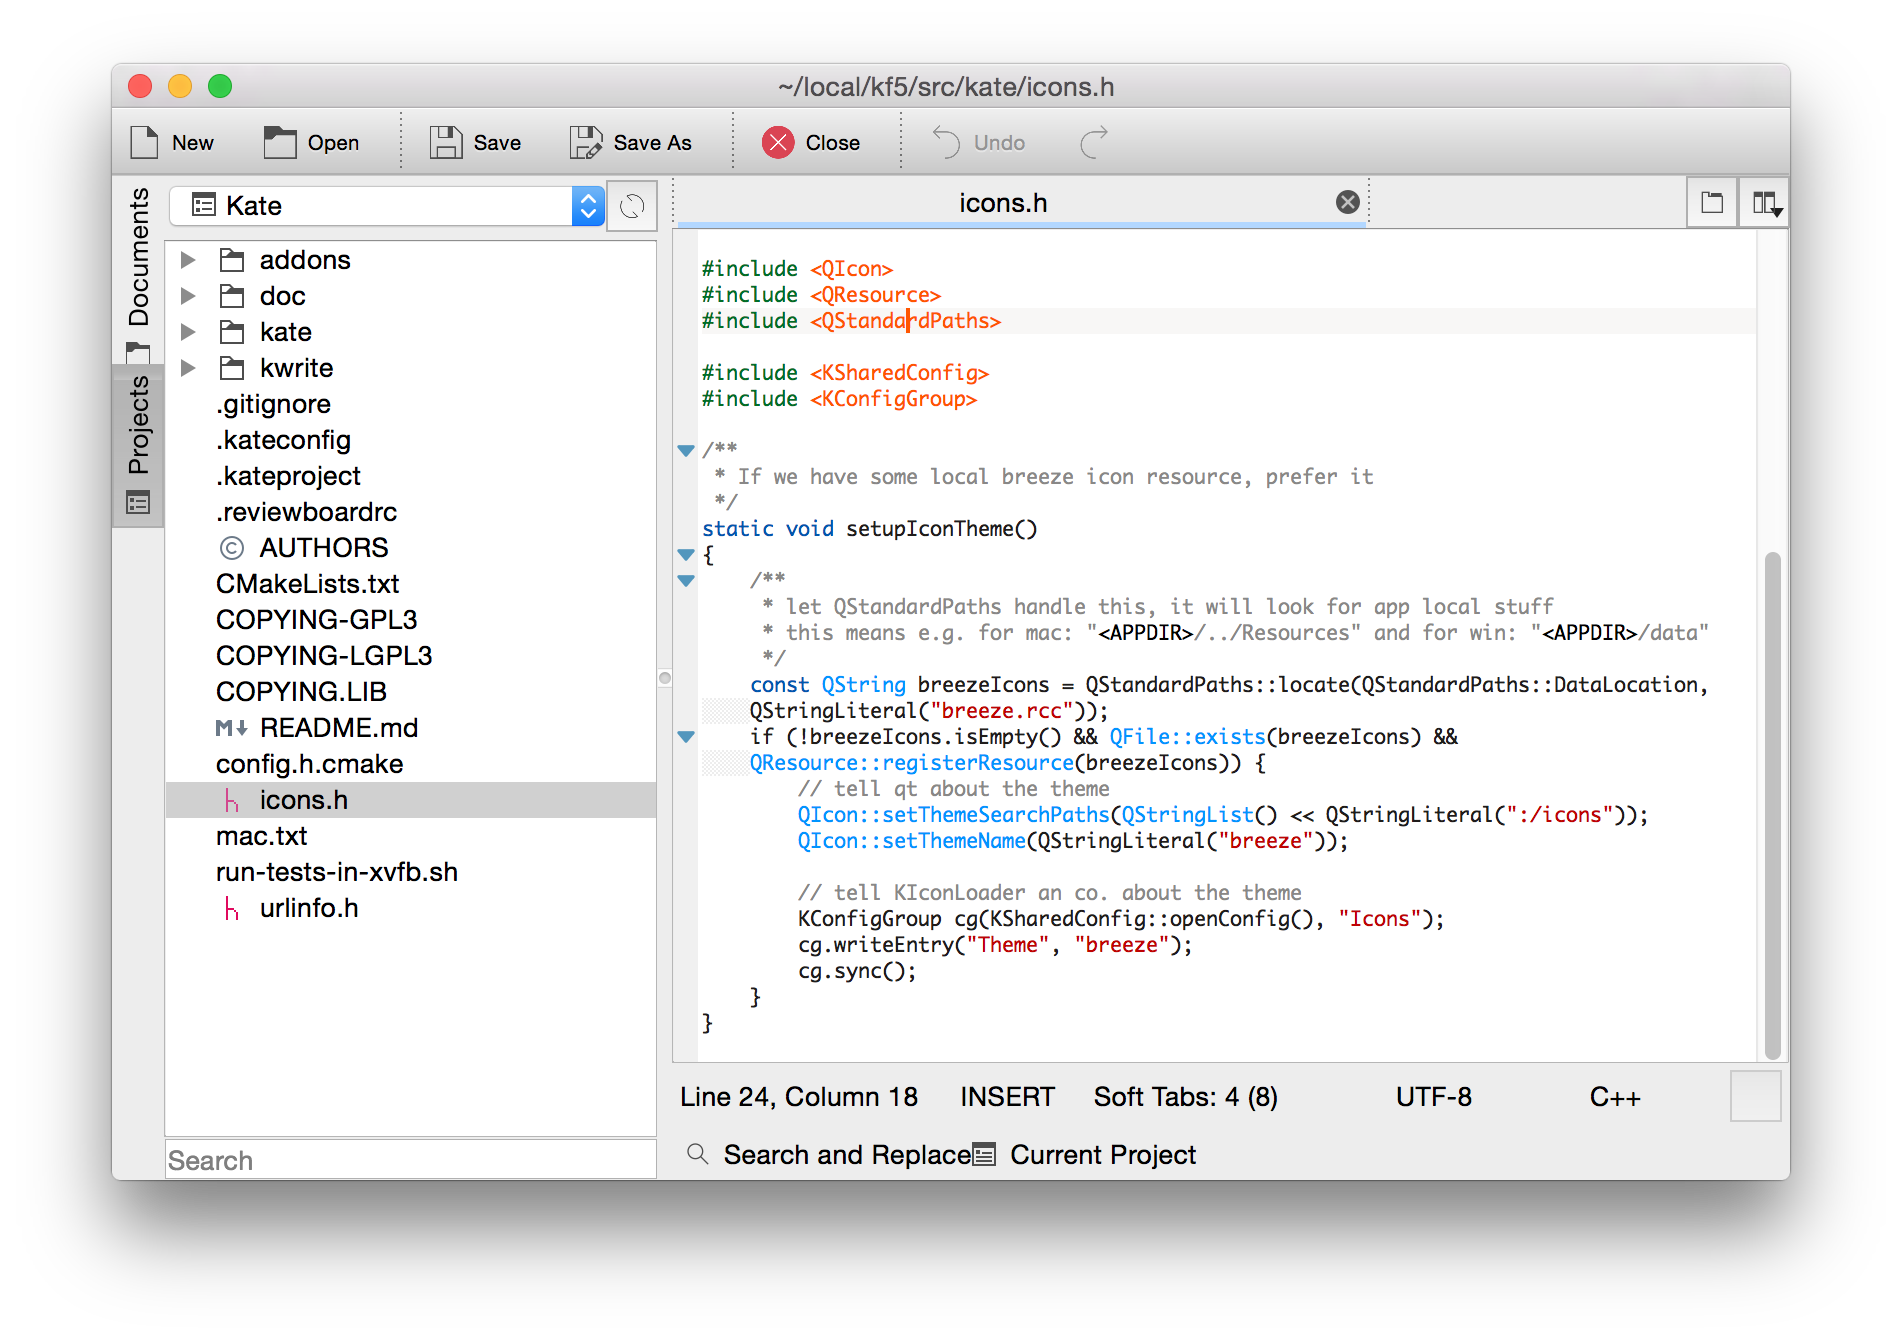This screenshot has height=1340, width=1902.
Task: Toggle INSERT mode in the status bar
Action: pos(1006,1096)
